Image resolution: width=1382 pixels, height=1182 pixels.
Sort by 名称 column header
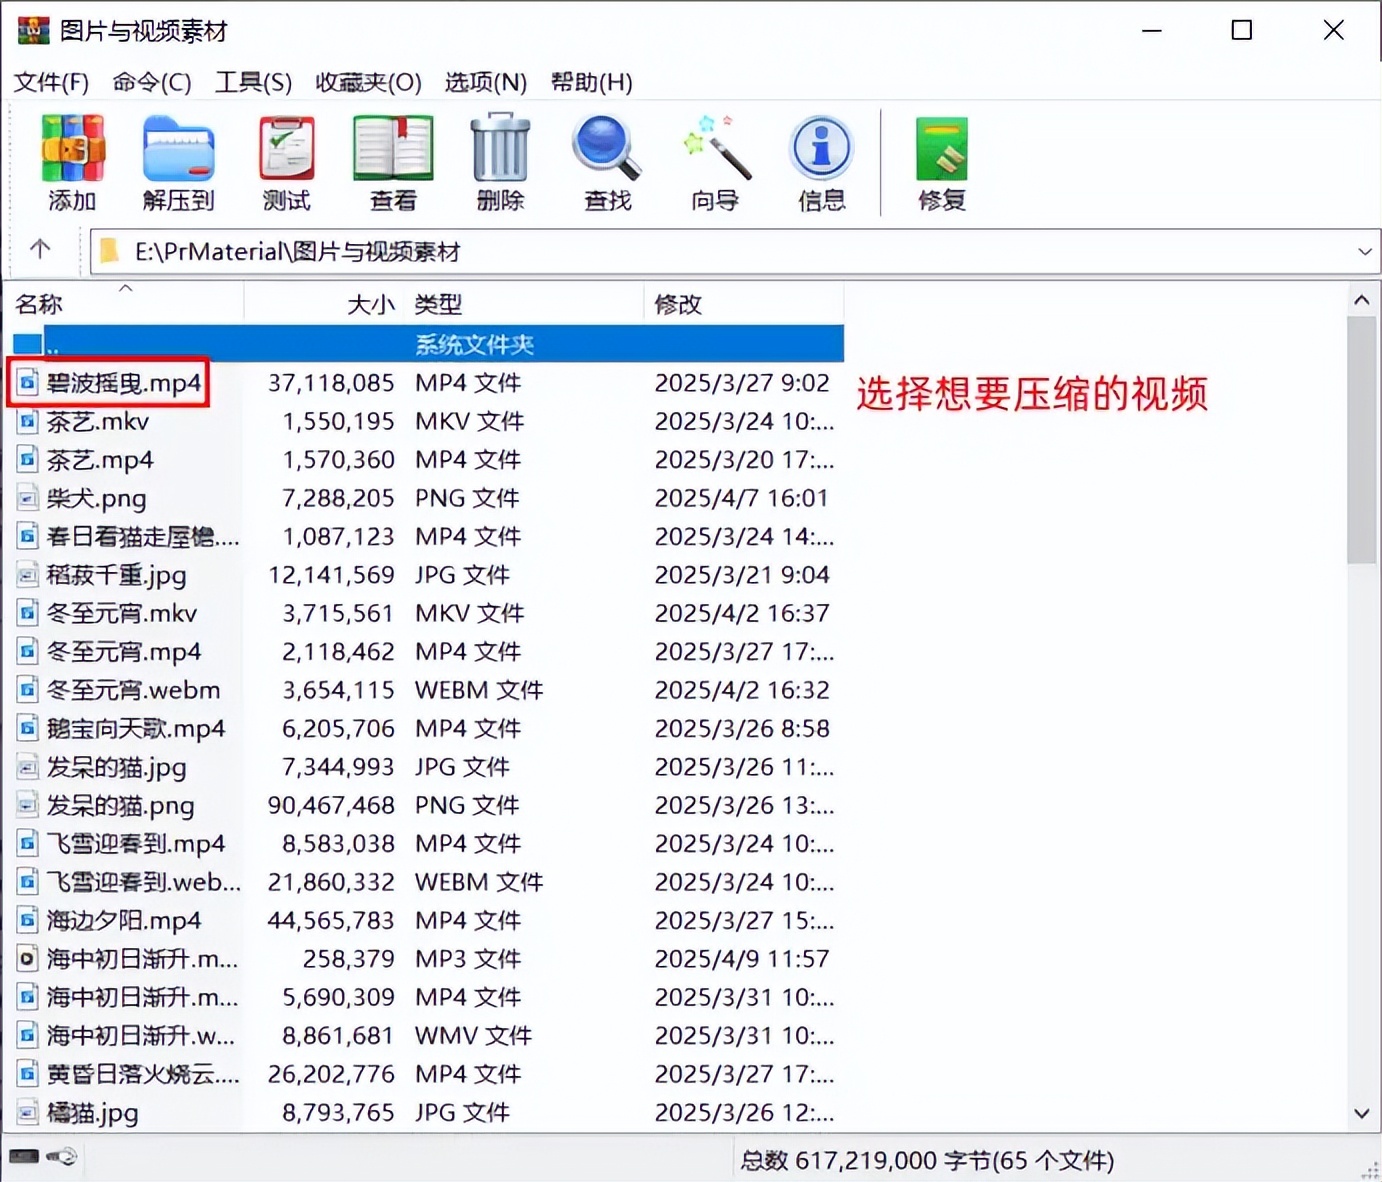coord(40,304)
